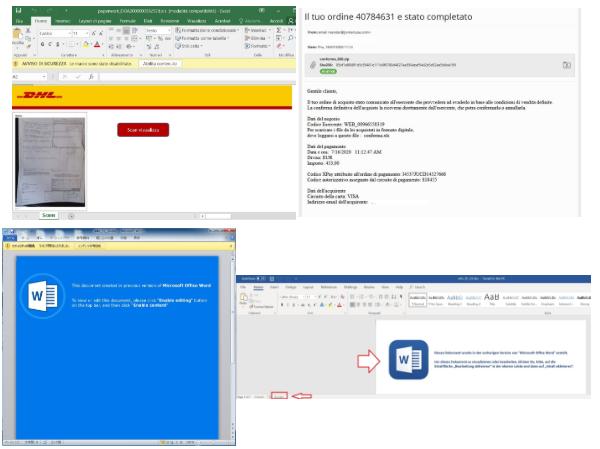Image resolution: width=600 pixels, height=449 pixels.
Task: Click the red font color A in German Word
Action: coord(339,305)
